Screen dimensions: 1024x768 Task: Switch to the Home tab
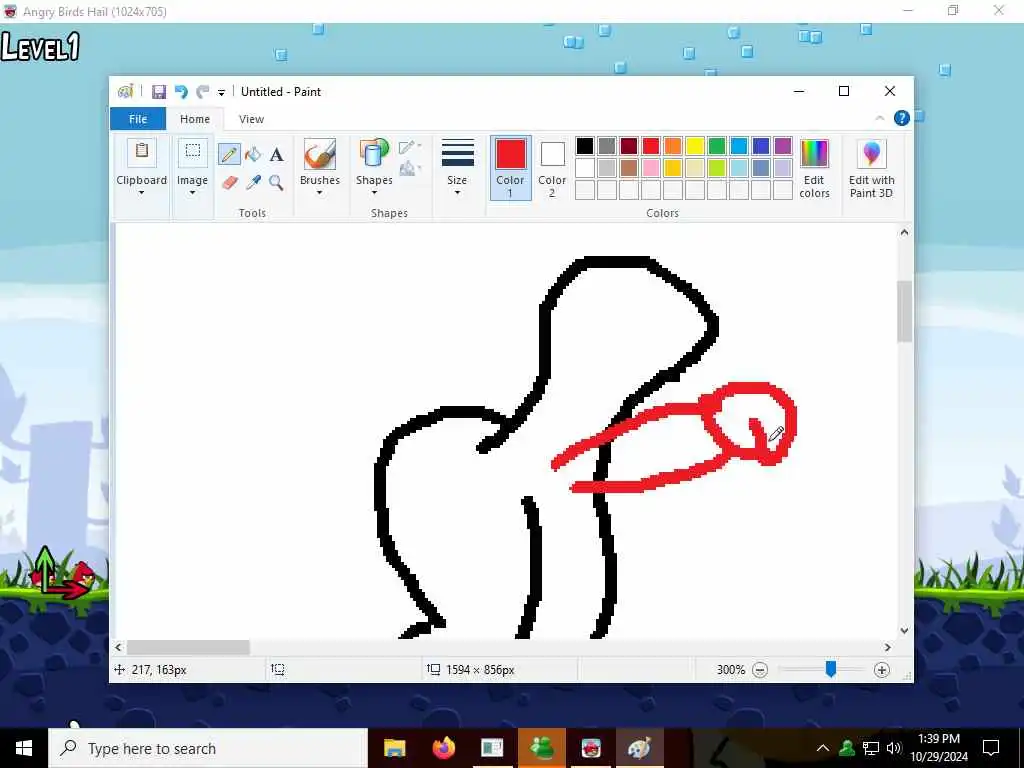[x=195, y=119]
